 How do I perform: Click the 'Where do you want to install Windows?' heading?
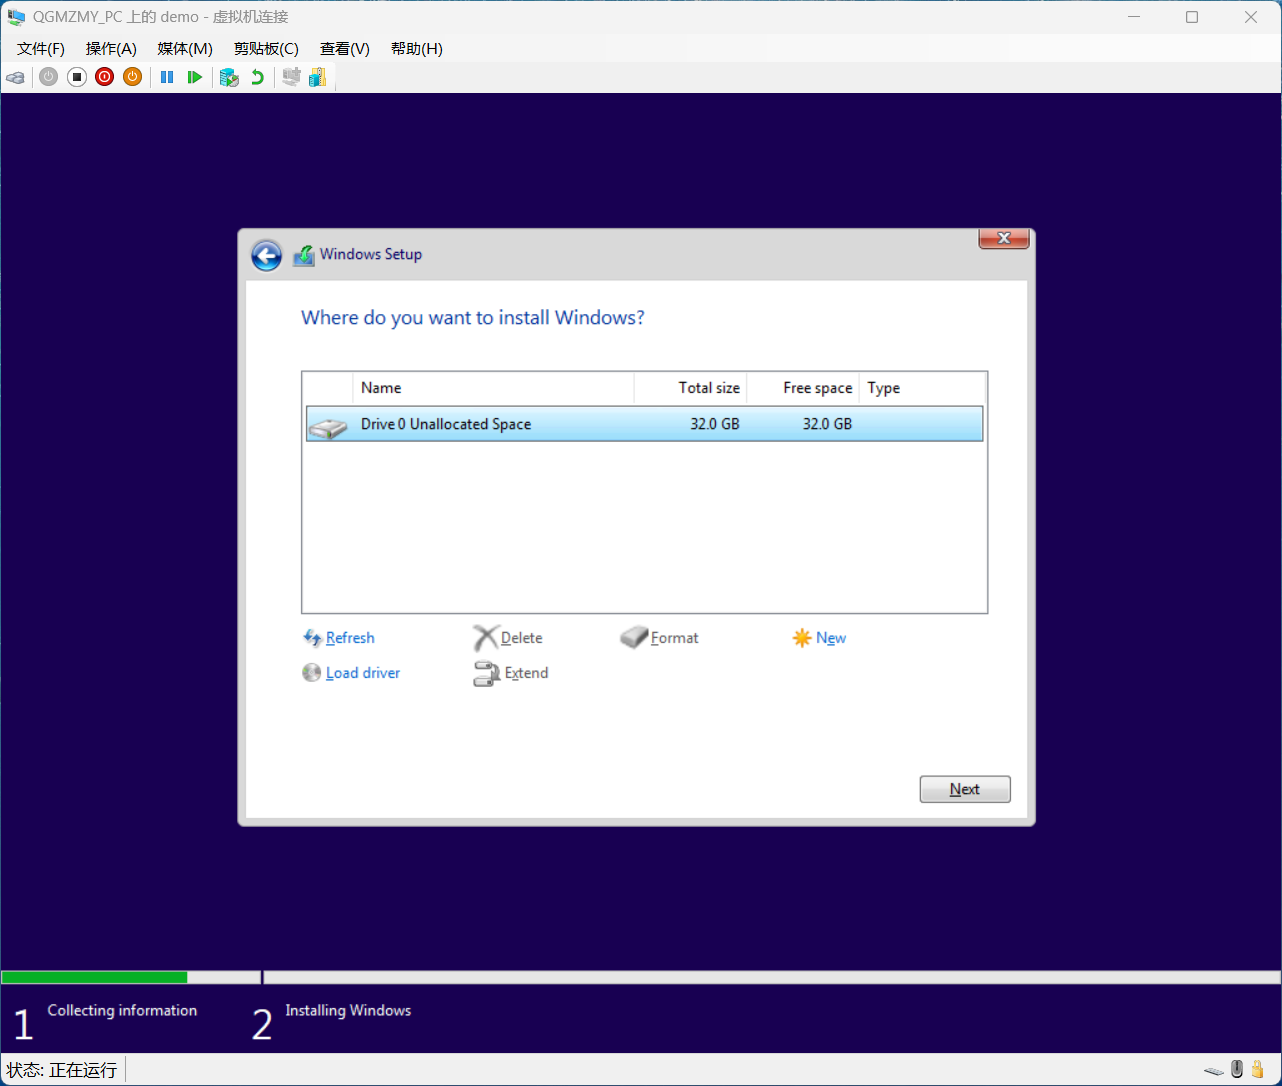(x=473, y=318)
